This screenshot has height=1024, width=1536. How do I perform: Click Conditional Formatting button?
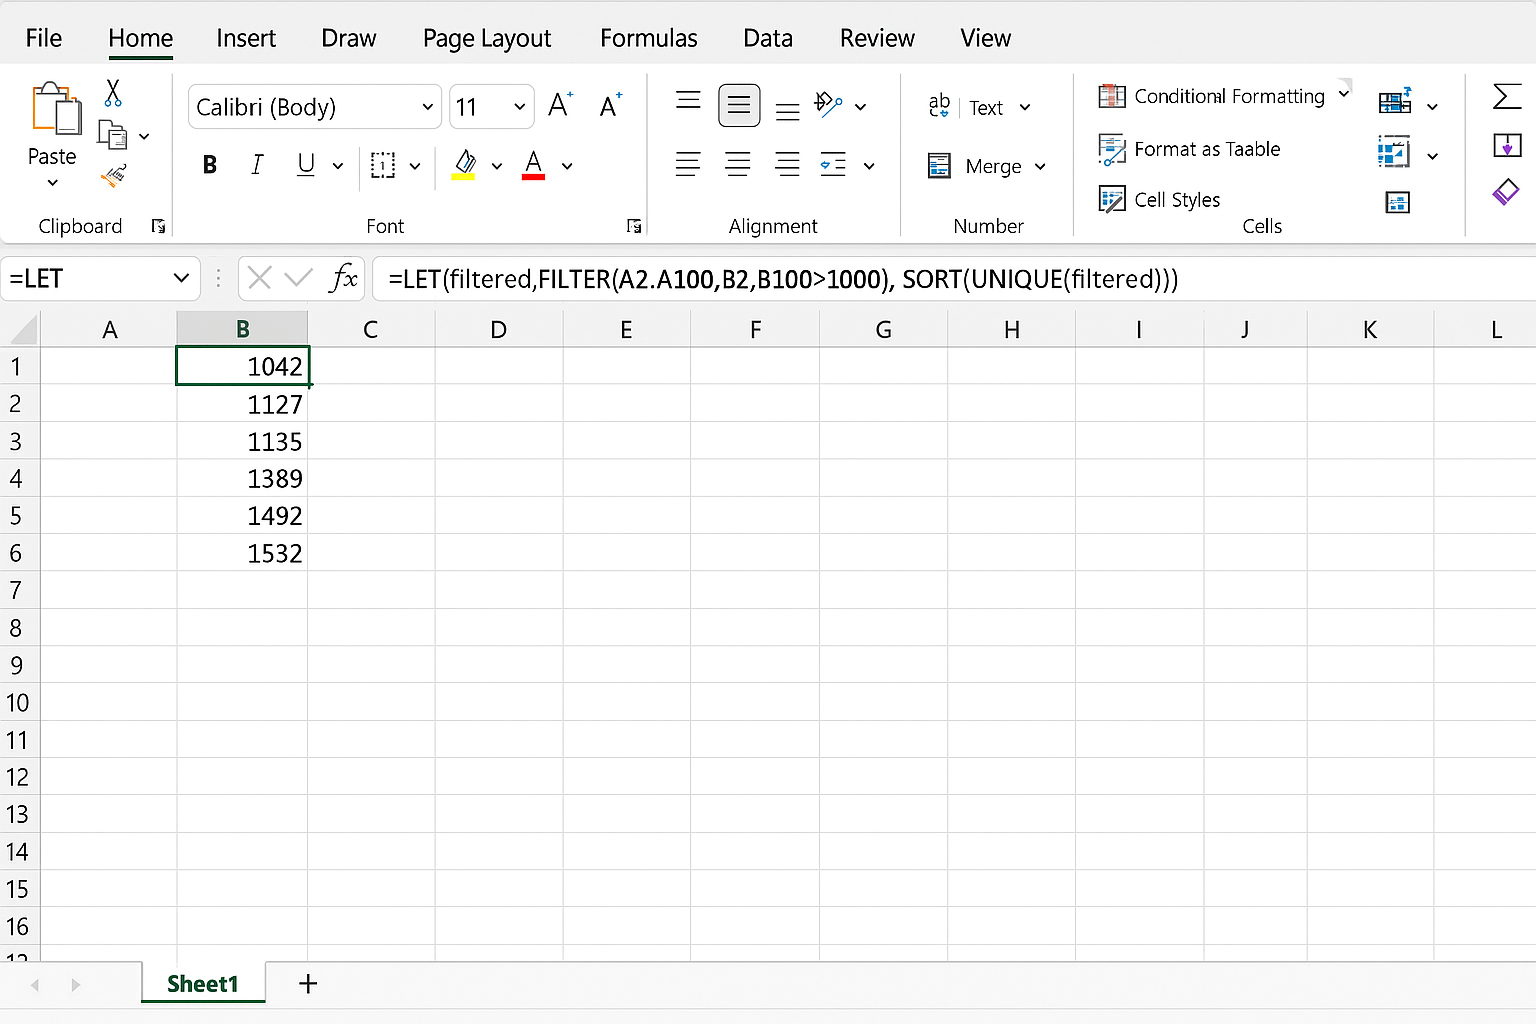(1212, 96)
